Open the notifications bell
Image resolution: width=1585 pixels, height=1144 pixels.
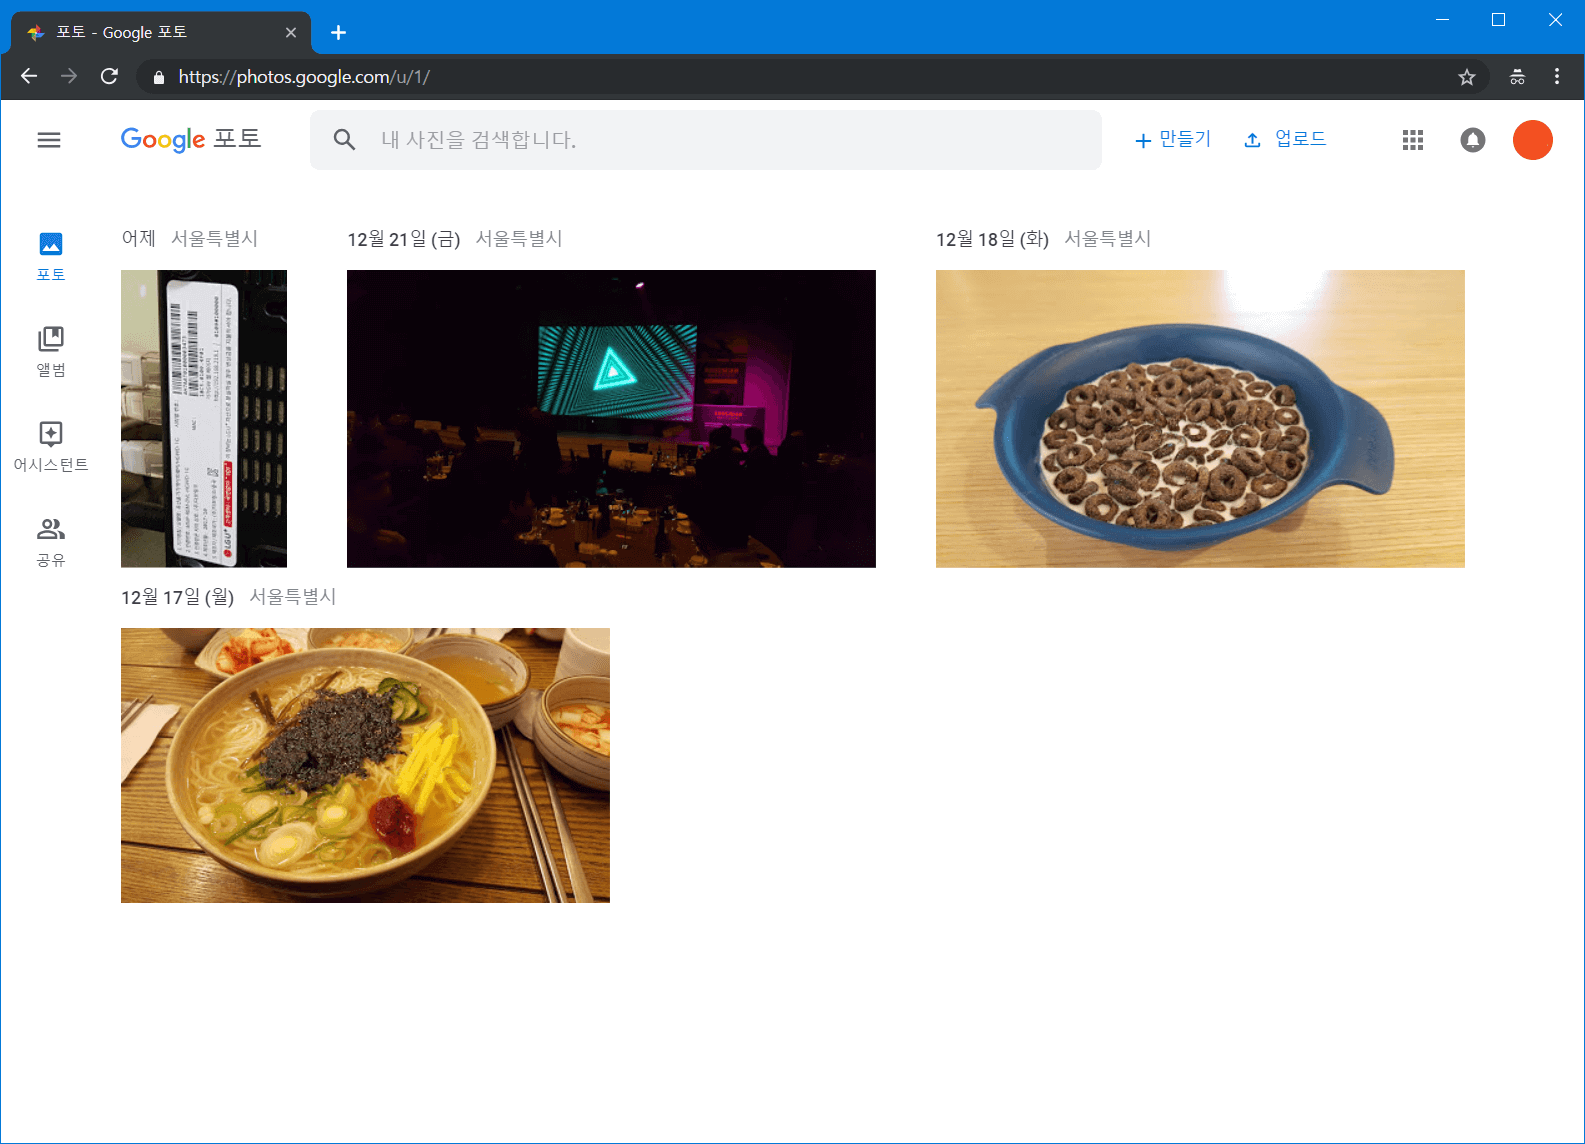click(x=1472, y=140)
